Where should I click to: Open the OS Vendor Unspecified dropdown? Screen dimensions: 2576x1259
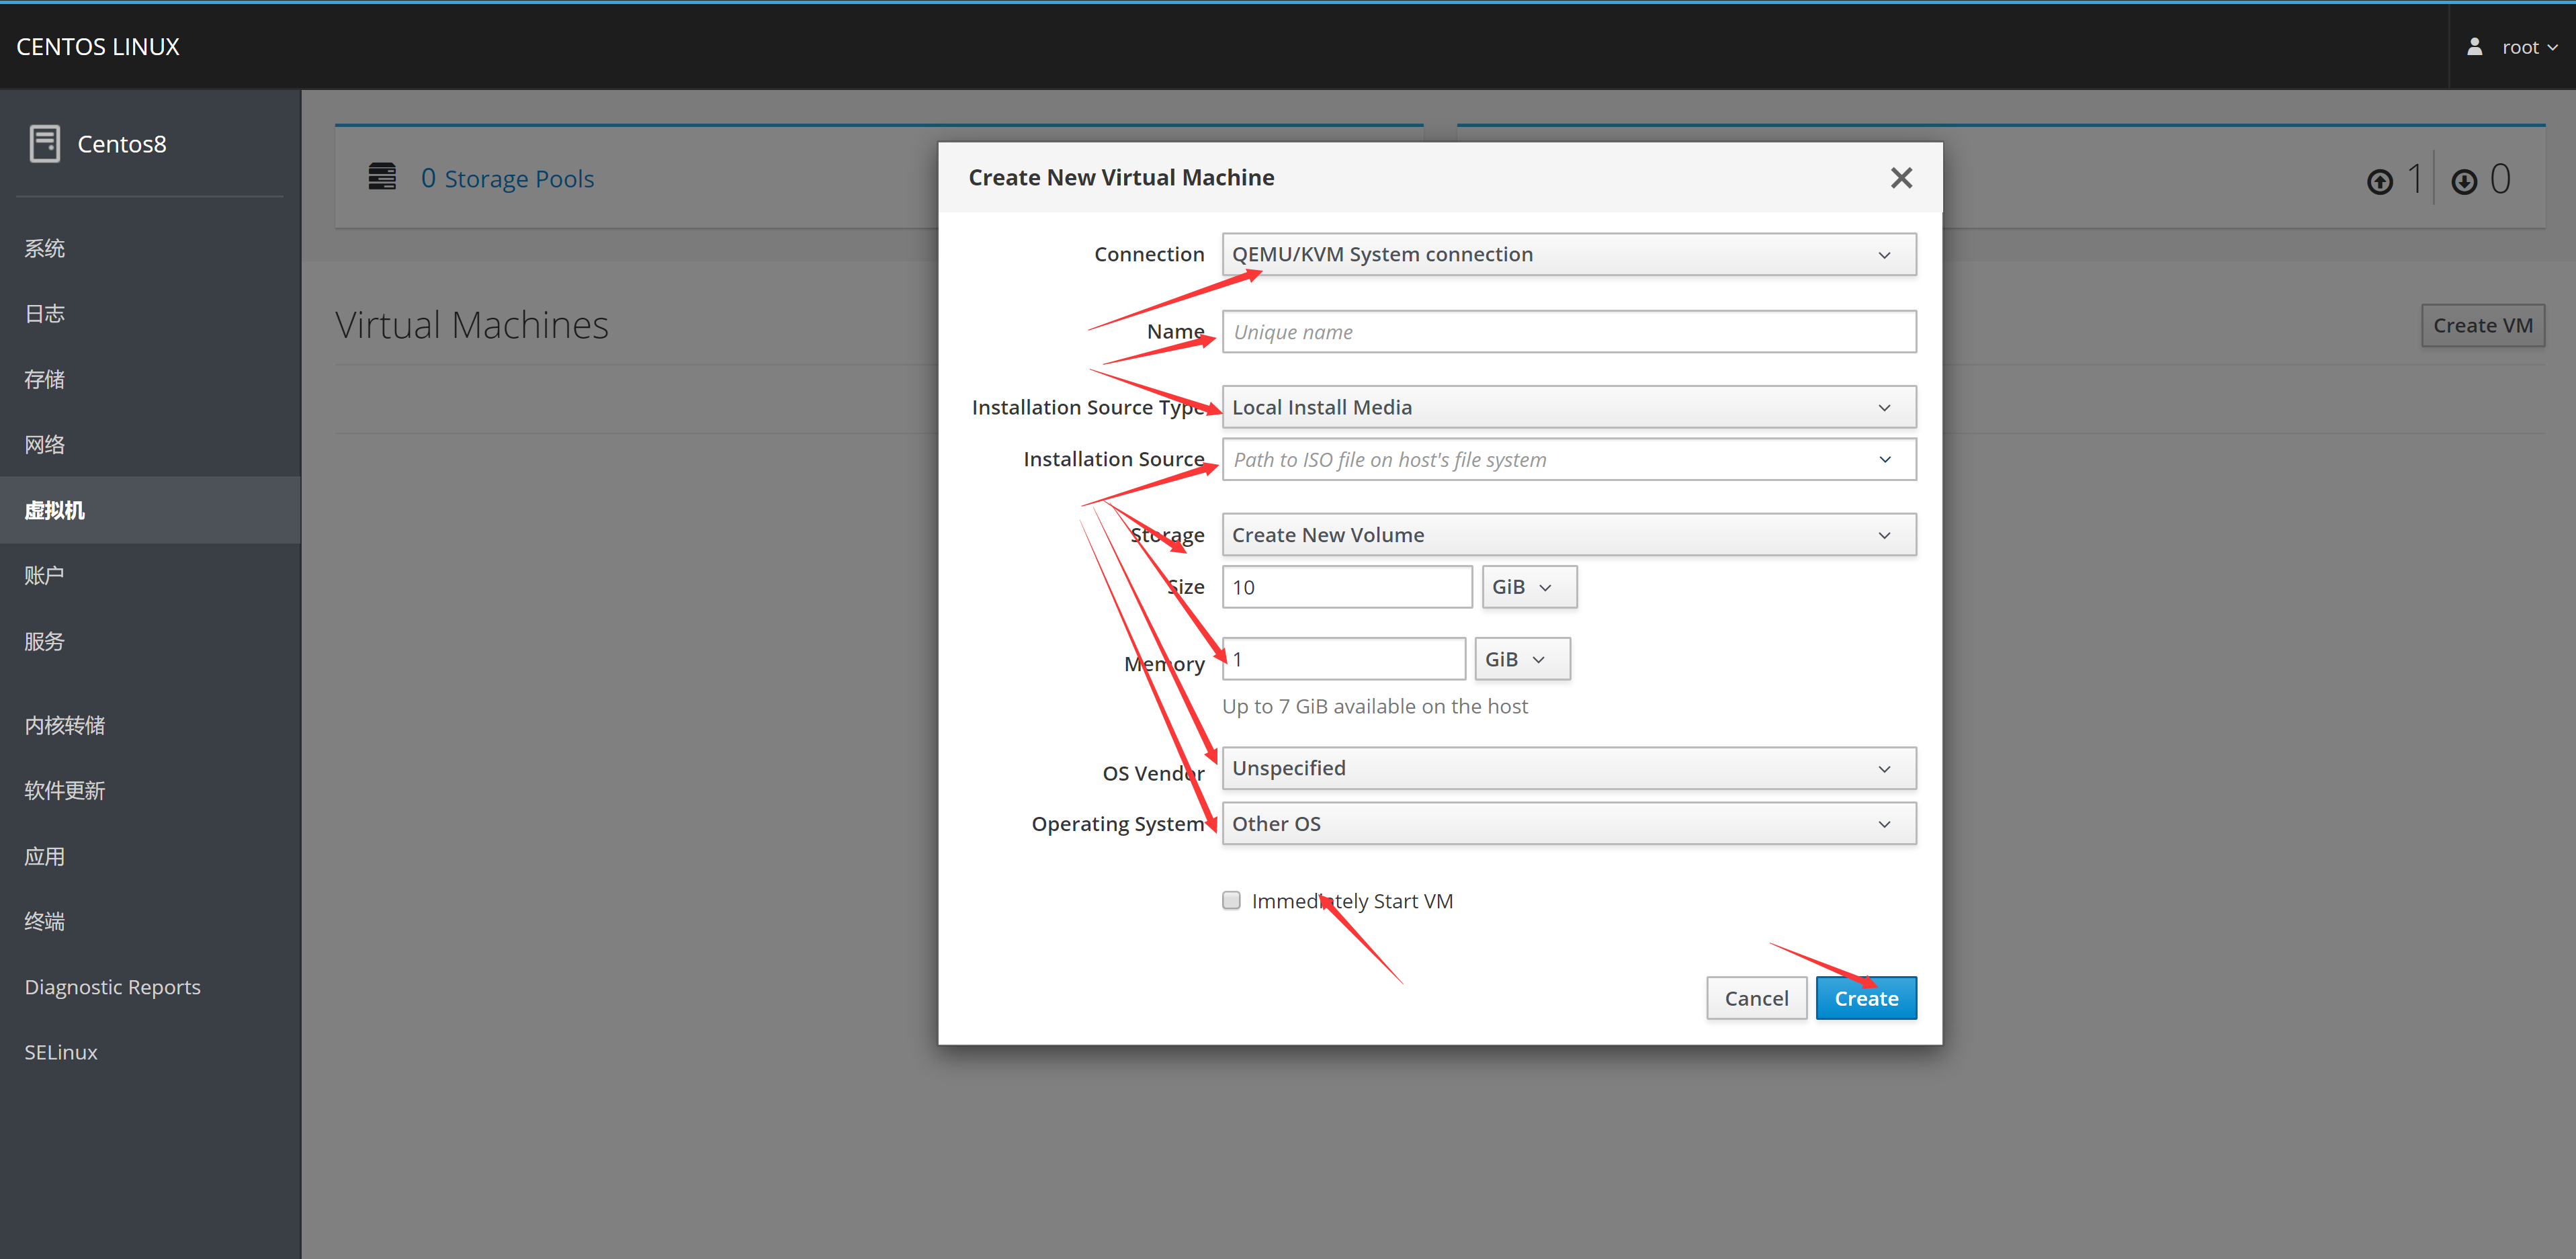(x=1569, y=768)
